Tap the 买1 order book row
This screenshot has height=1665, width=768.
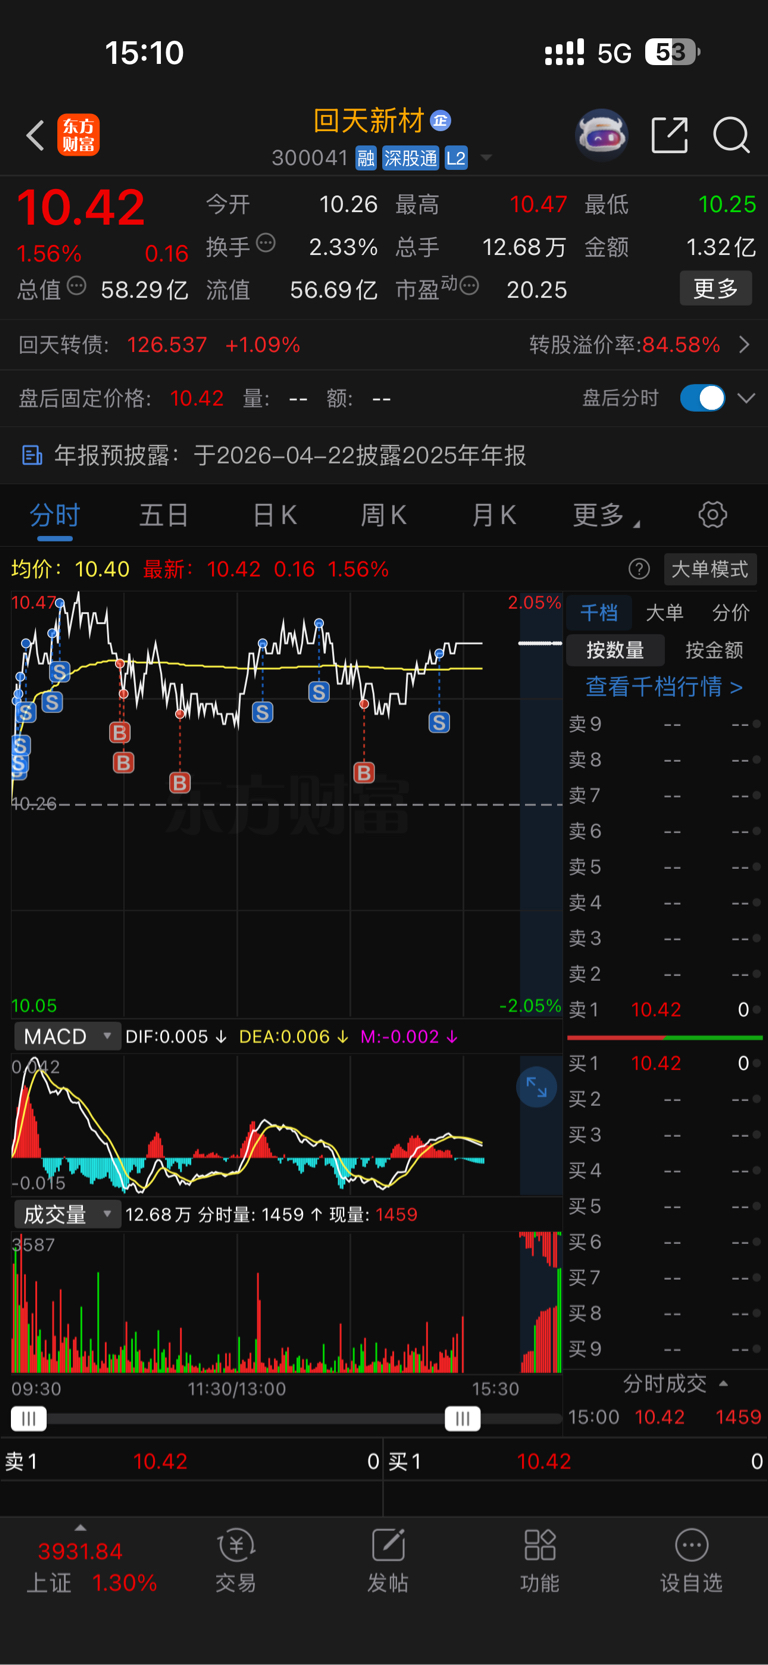(664, 1064)
